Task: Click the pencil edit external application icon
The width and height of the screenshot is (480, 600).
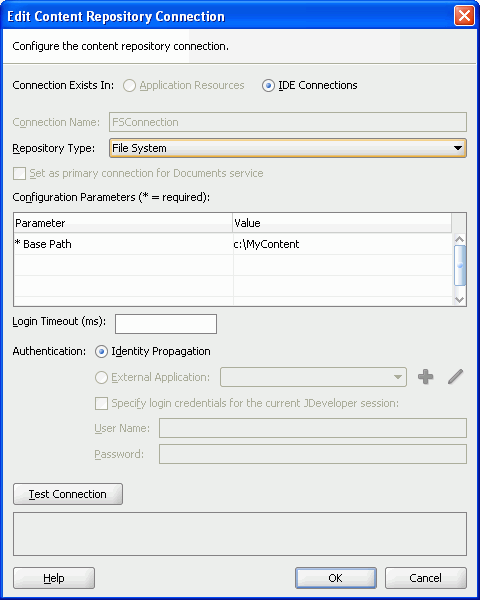Action: [456, 377]
